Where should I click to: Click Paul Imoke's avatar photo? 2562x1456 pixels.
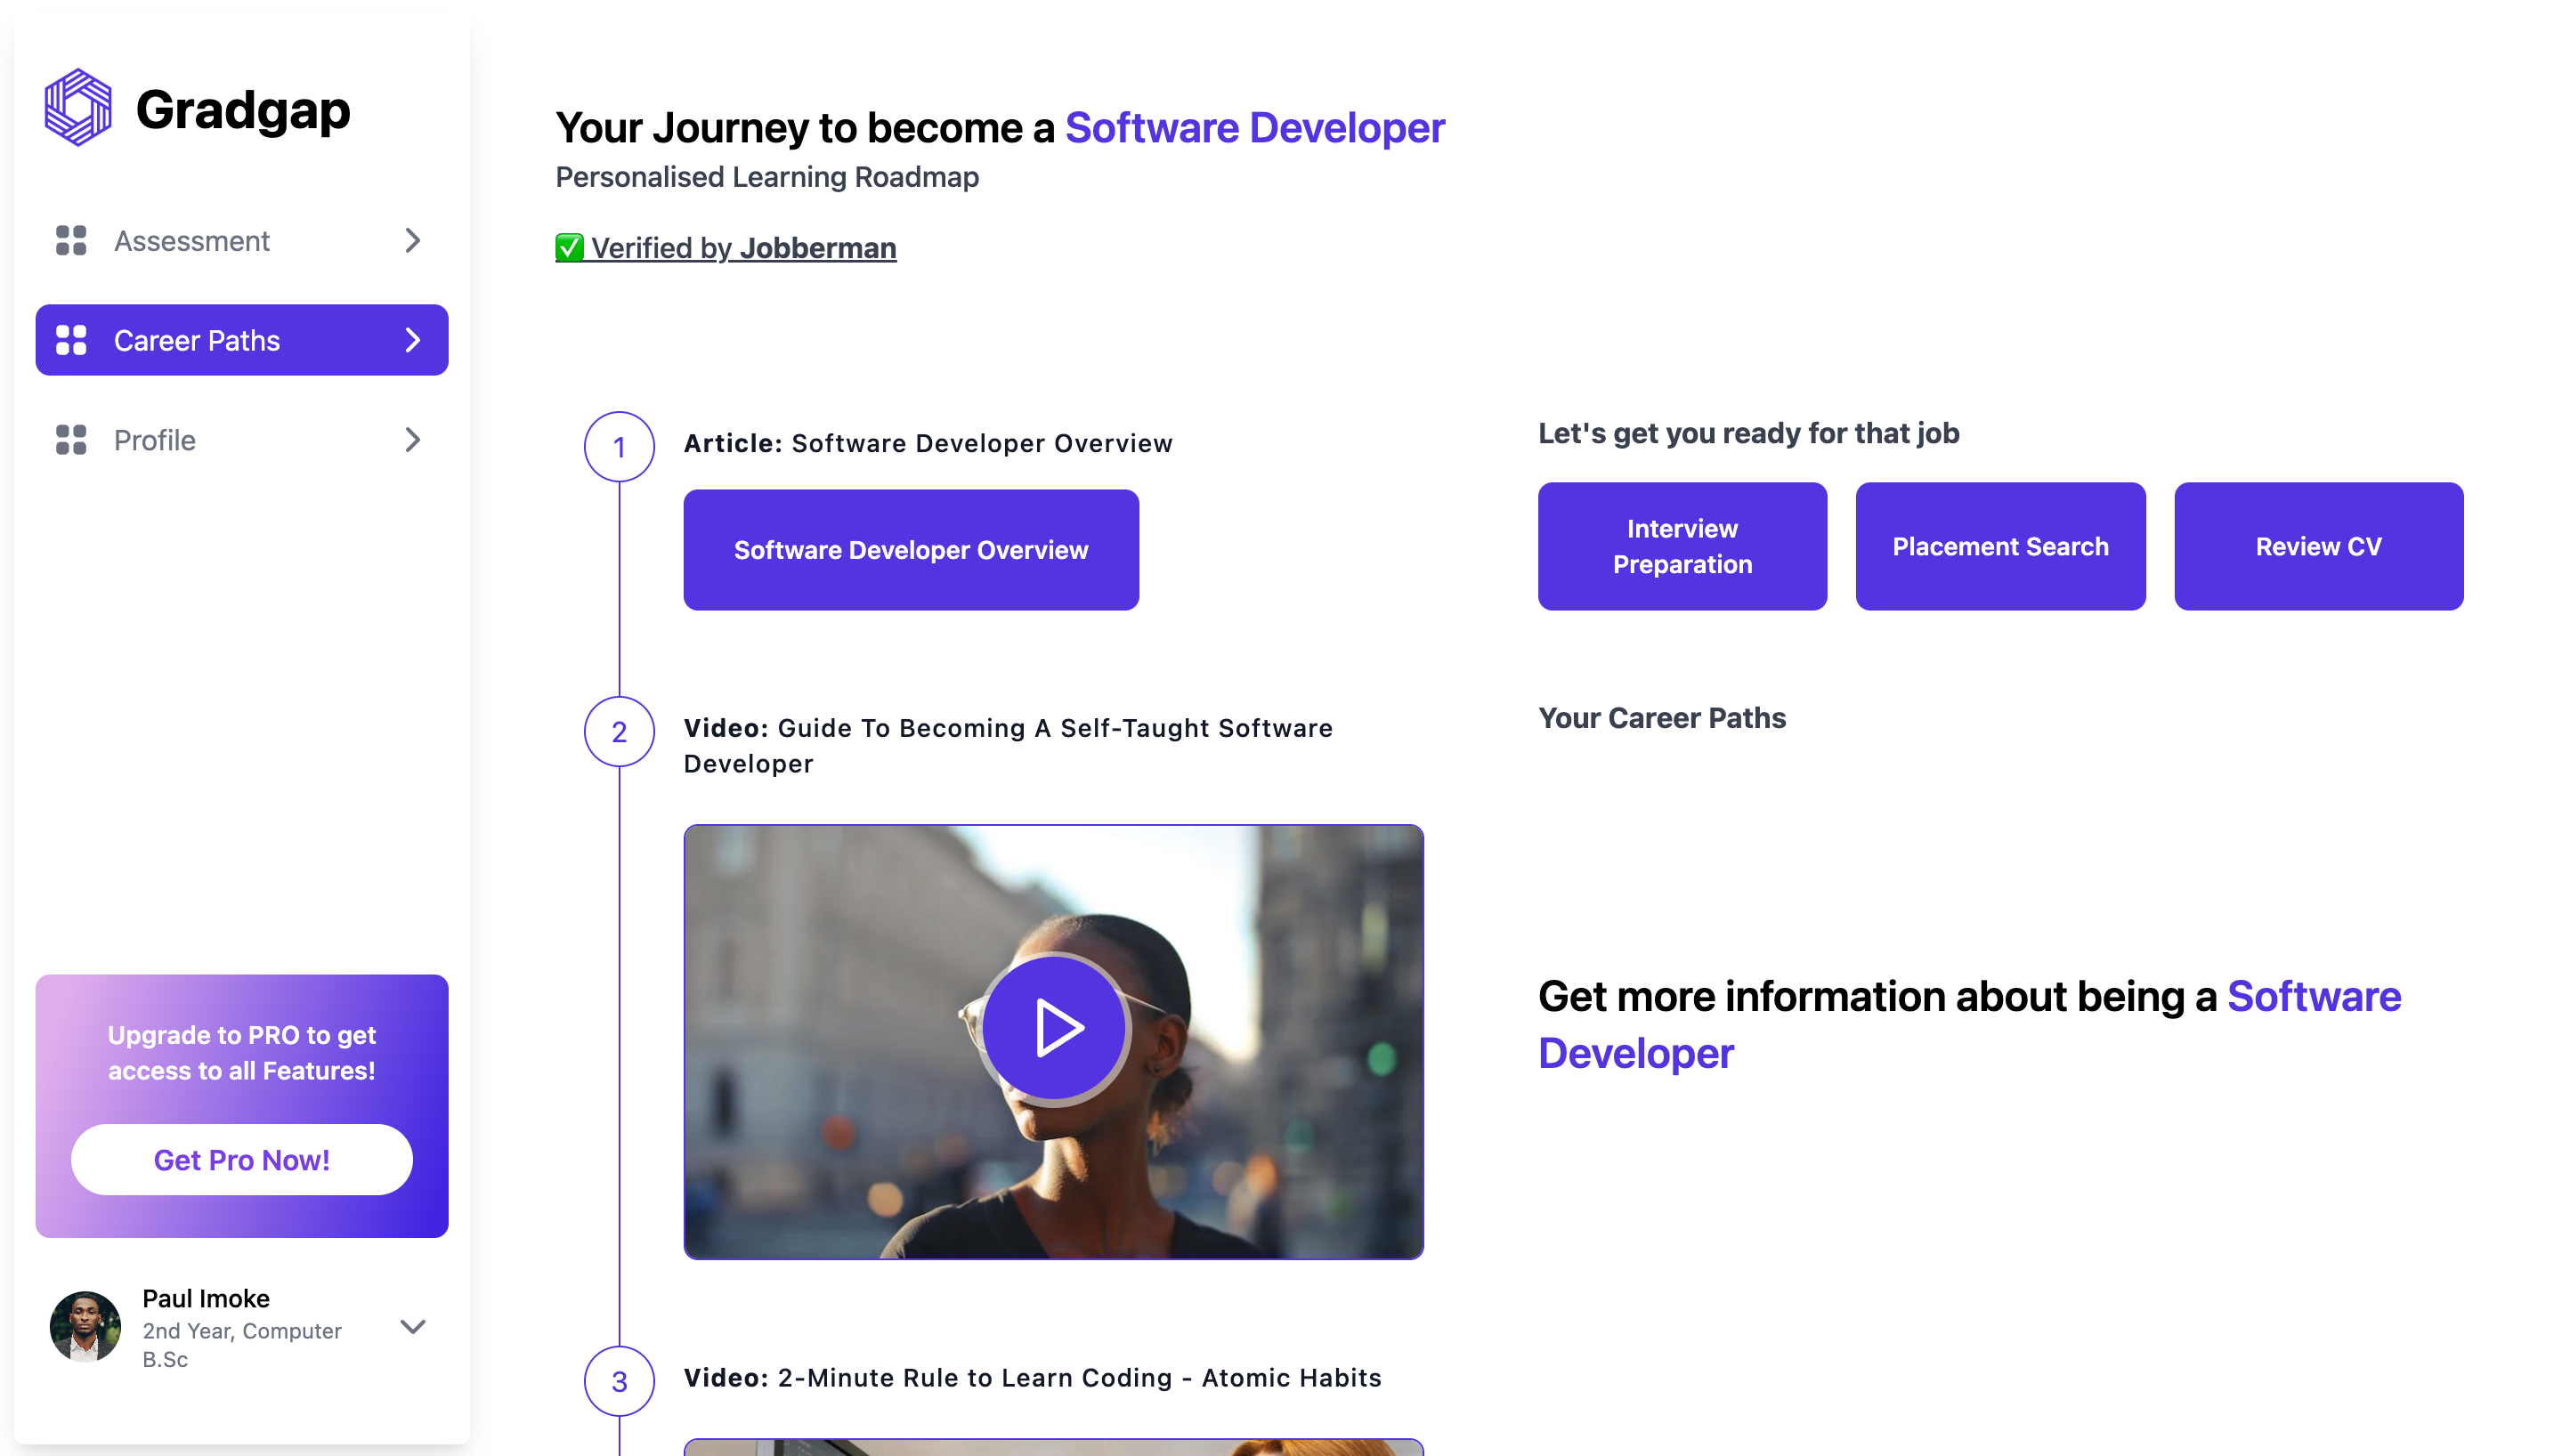(x=85, y=1327)
